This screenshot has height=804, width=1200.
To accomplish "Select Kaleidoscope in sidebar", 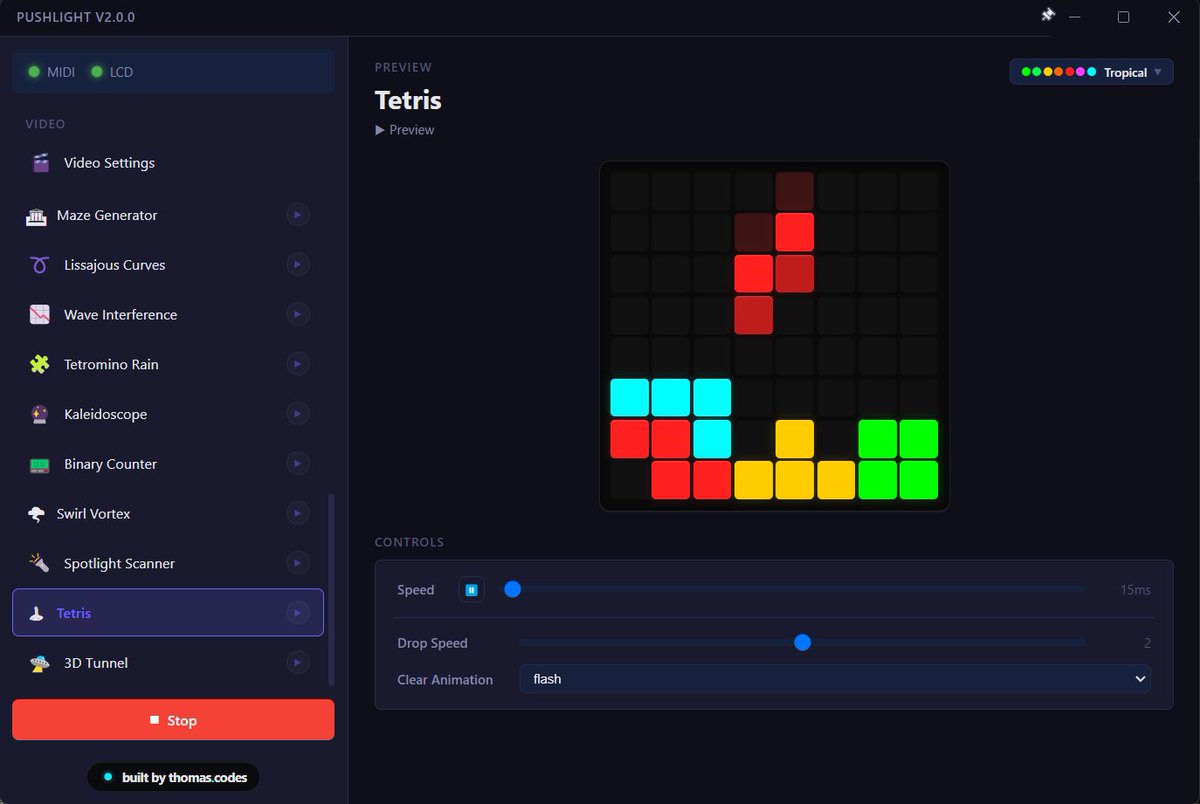I will pos(168,414).
